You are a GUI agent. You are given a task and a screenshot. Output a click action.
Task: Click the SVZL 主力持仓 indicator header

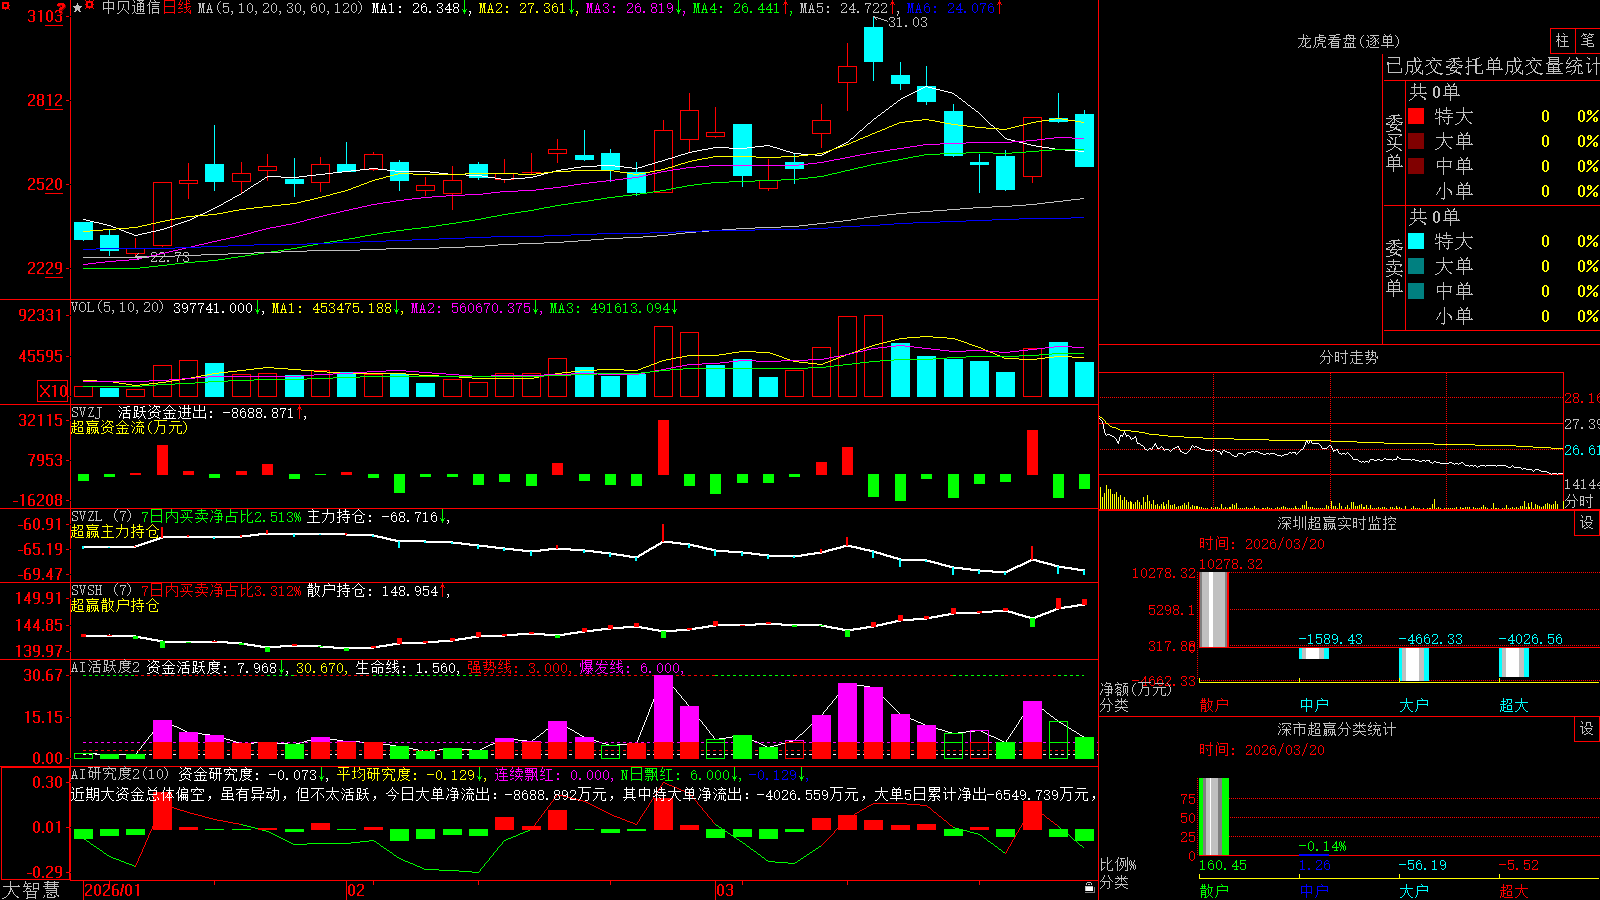[x=260, y=517]
